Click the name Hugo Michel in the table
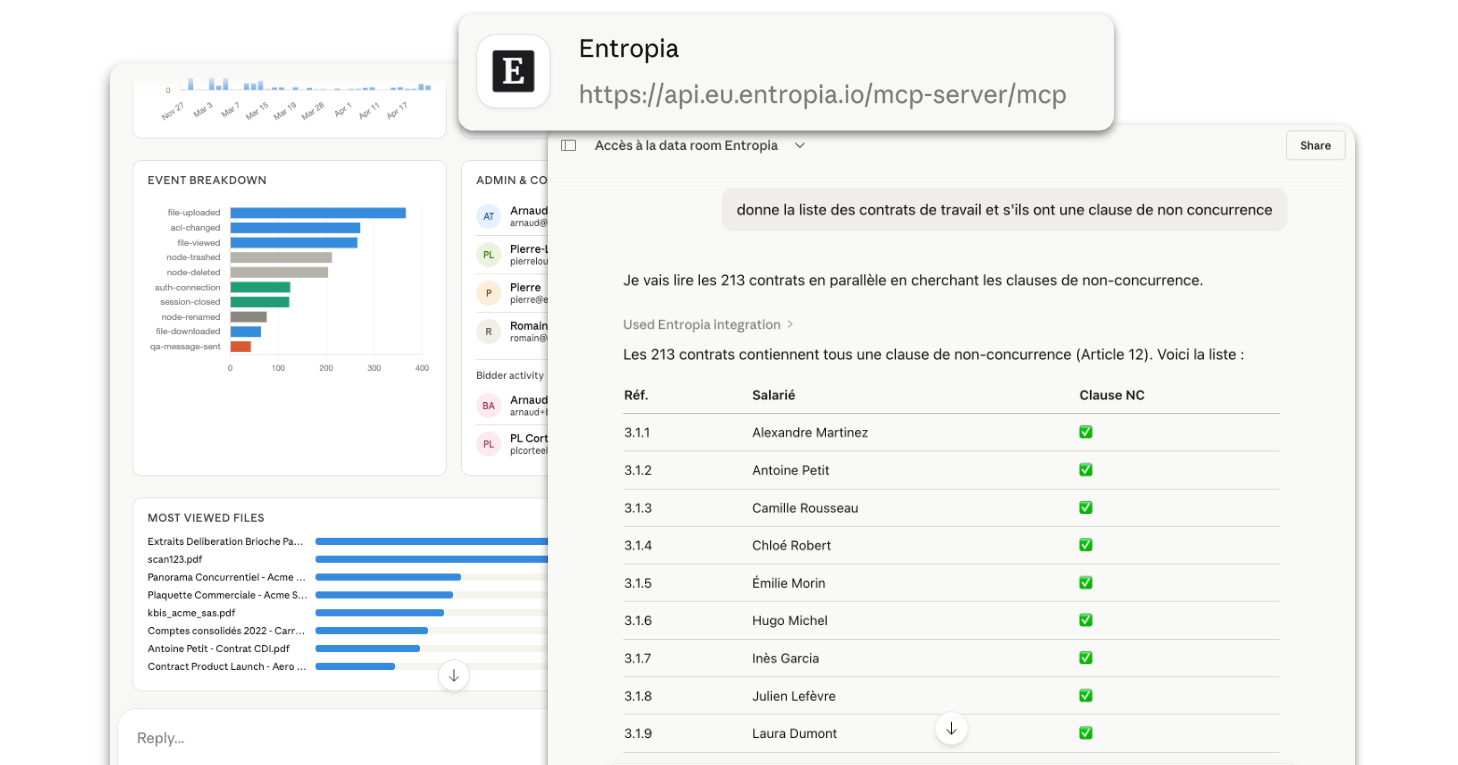1458x765 pixels. click(x=790, y=621)
